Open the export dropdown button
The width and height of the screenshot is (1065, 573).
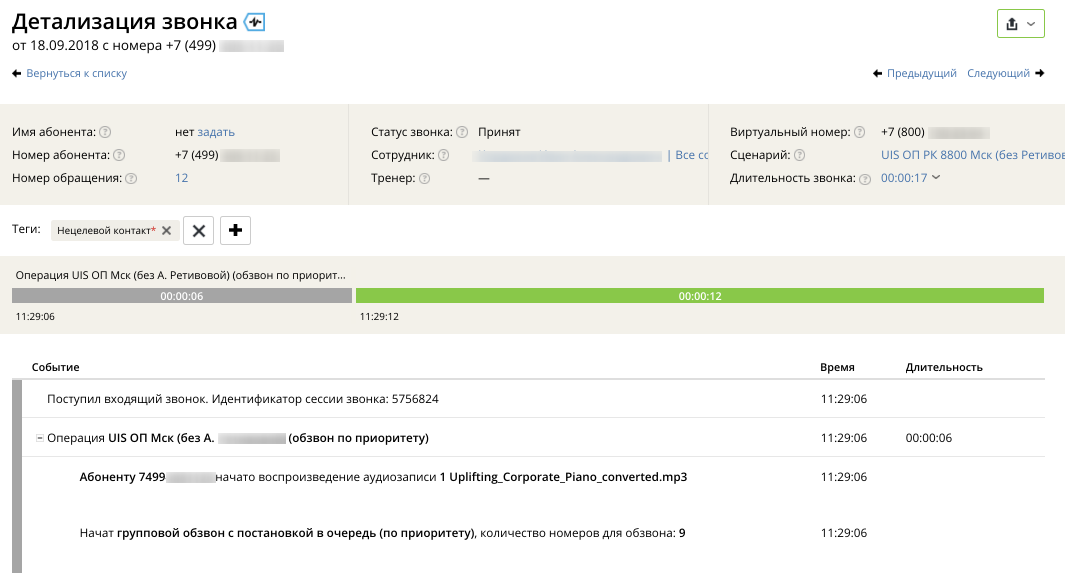coord(1020,24)
